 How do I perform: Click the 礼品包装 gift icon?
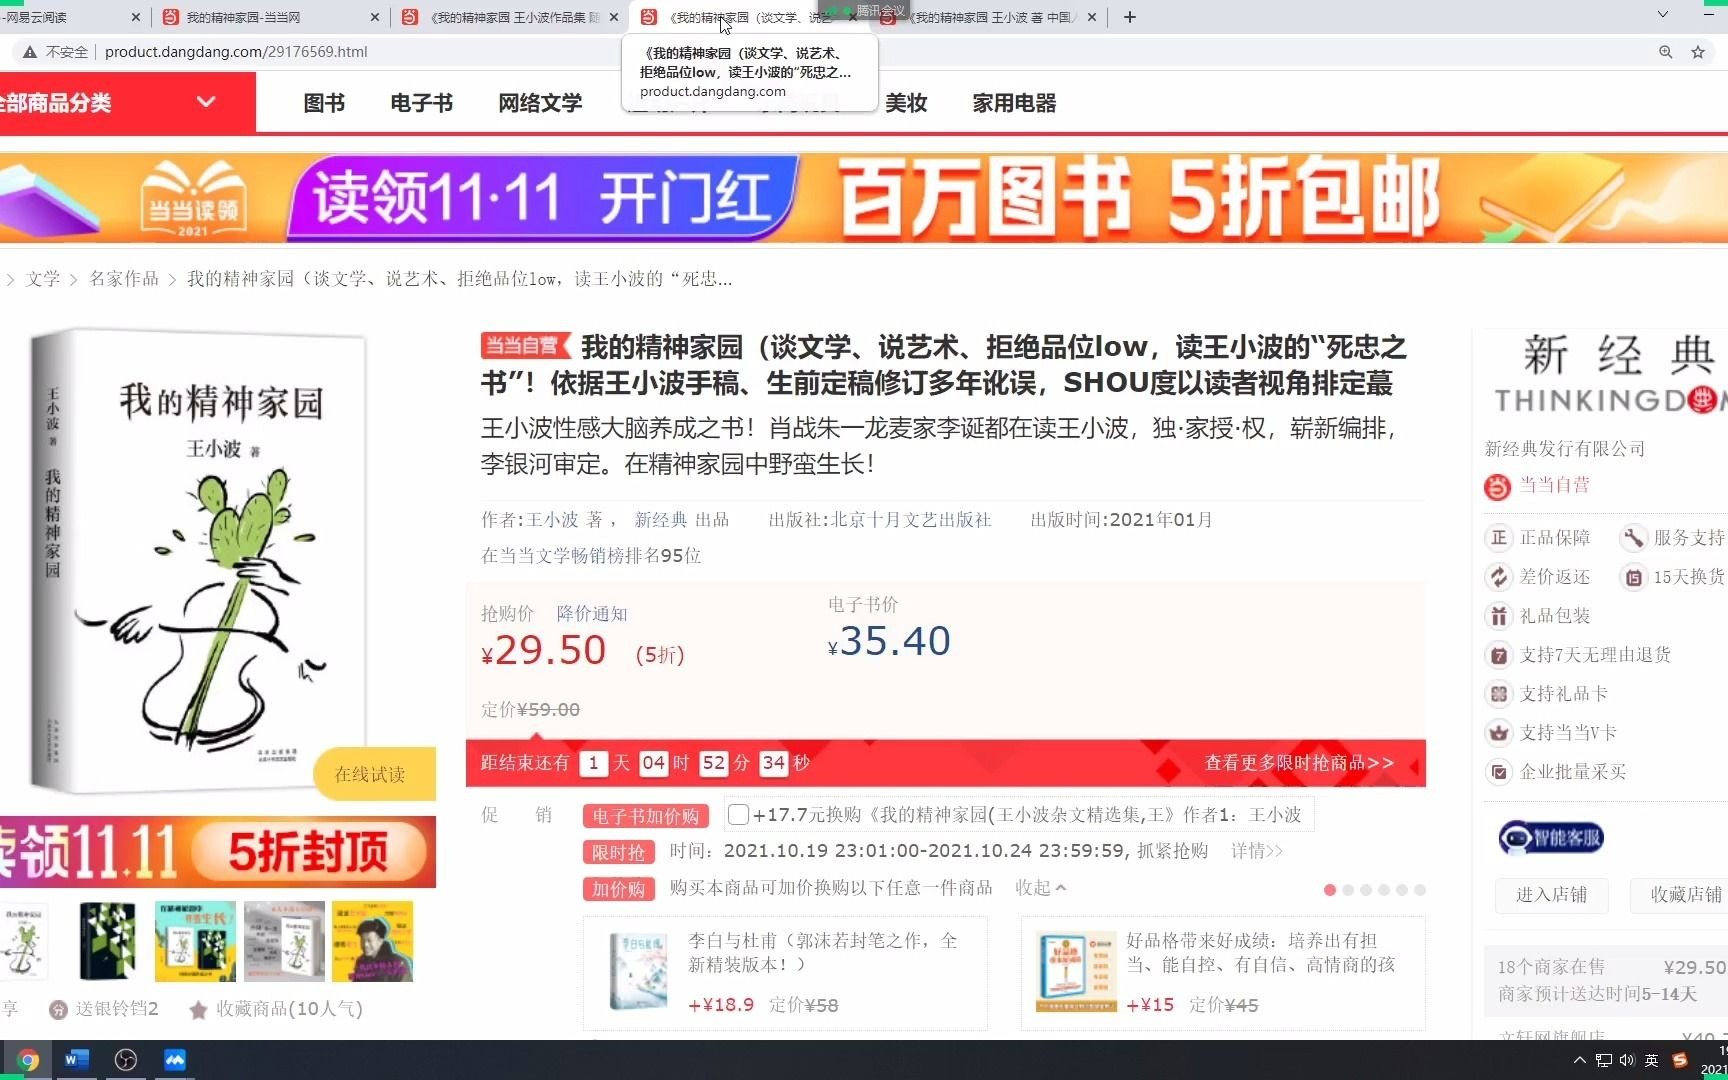pyautogui.click(x=1498, y=616)
